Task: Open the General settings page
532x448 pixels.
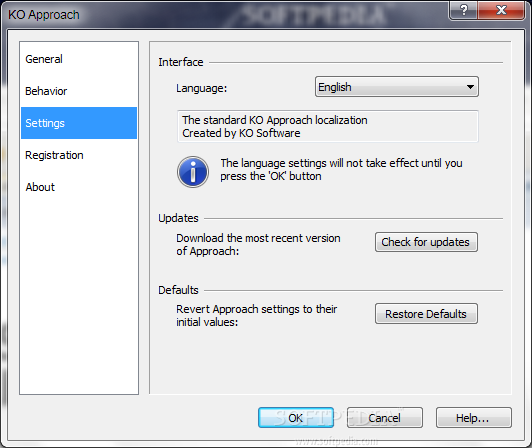Action: [x=79, y=59]
